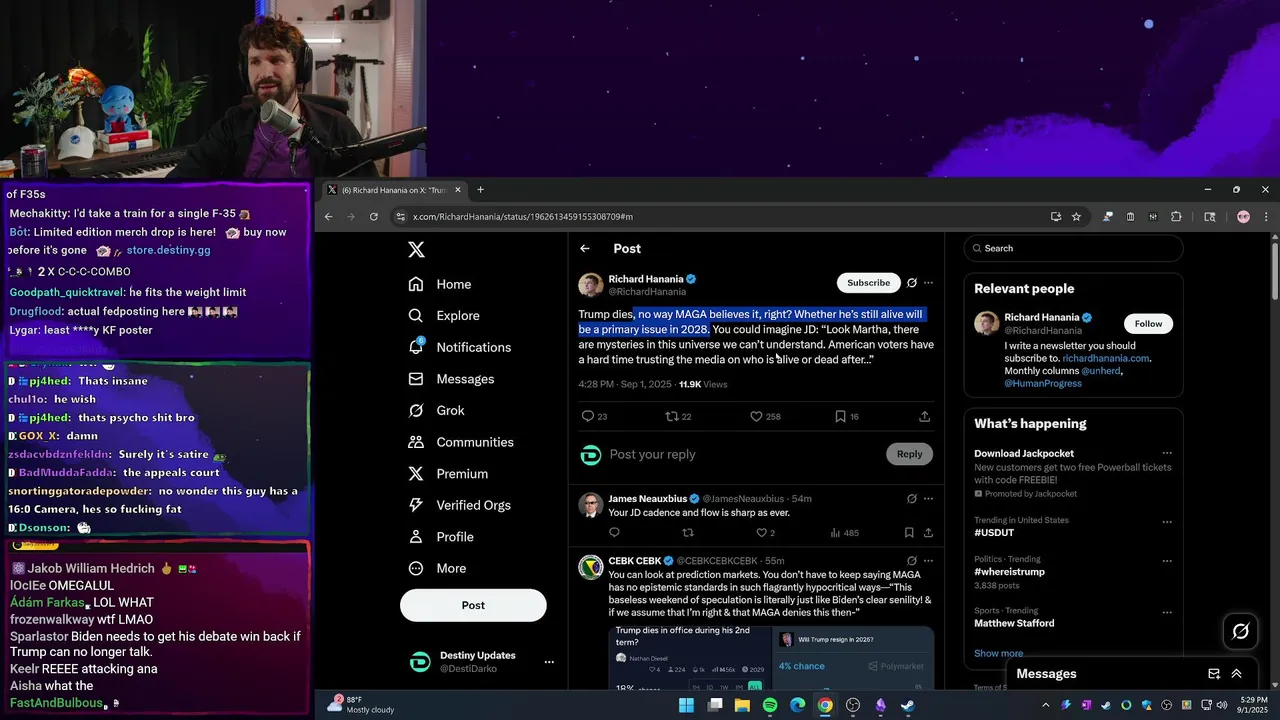Open richardhanania.com link
1280x720 pixels.
point(1106,358)
